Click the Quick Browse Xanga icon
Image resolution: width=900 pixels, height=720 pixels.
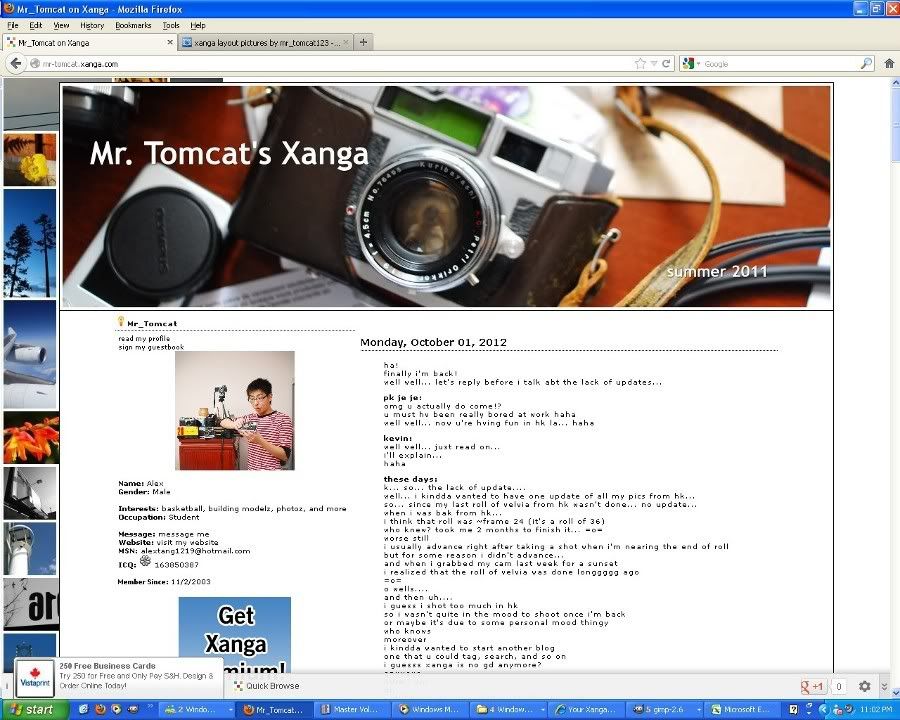click(x=239, y=686)
